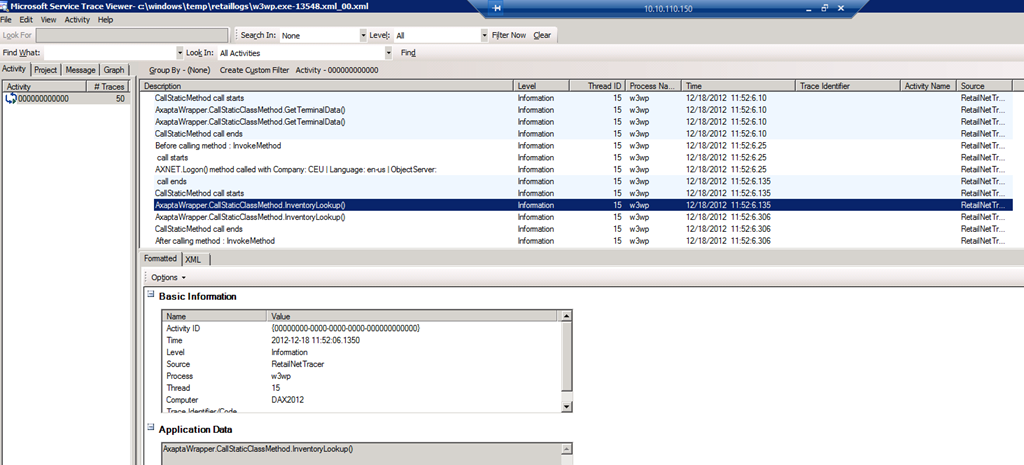Click the Computer value DAX2012

point(287,400)
